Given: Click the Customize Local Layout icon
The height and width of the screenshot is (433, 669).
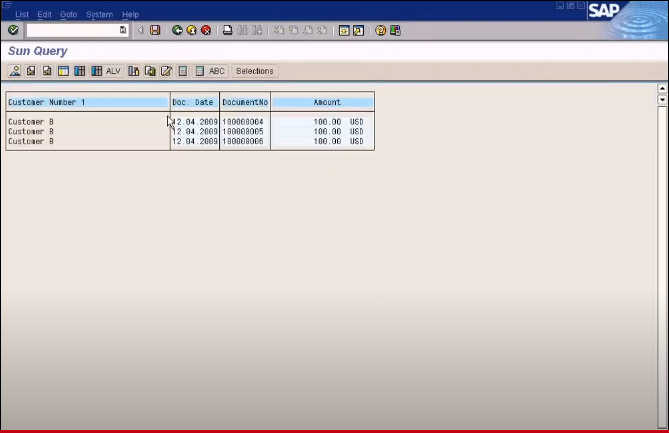Looking at the screenshot, I should click(x=395, y=30).
